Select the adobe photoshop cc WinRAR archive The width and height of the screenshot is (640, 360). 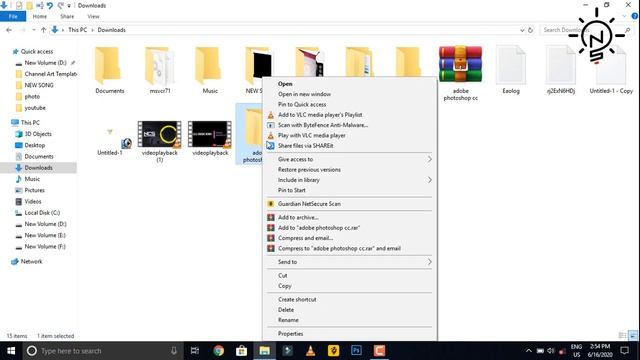click(x=460, y=64)
